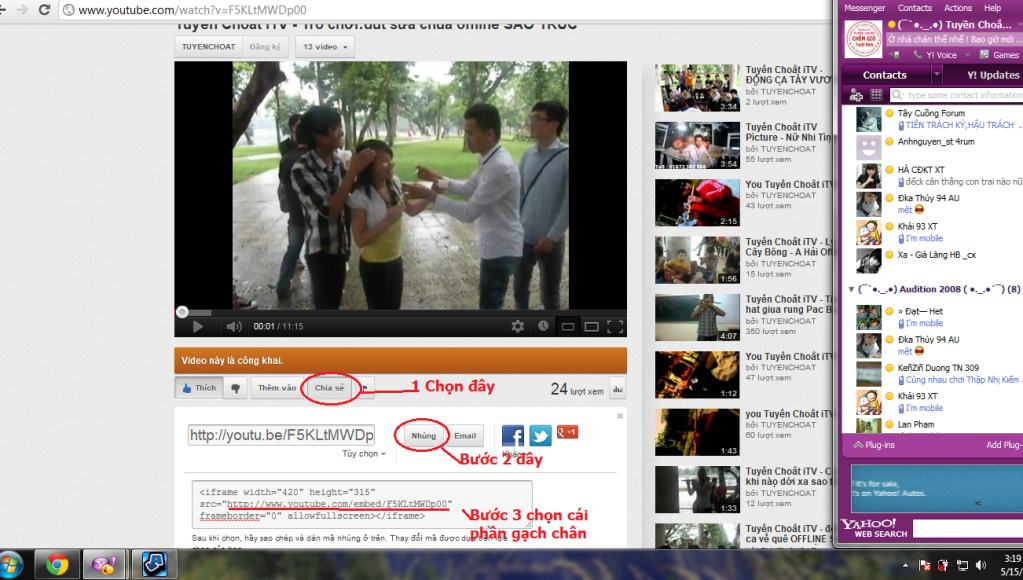The image size is (1023, 580).
Task: Expand the Tùy chọn options dropdown
Action: (364, 453)
